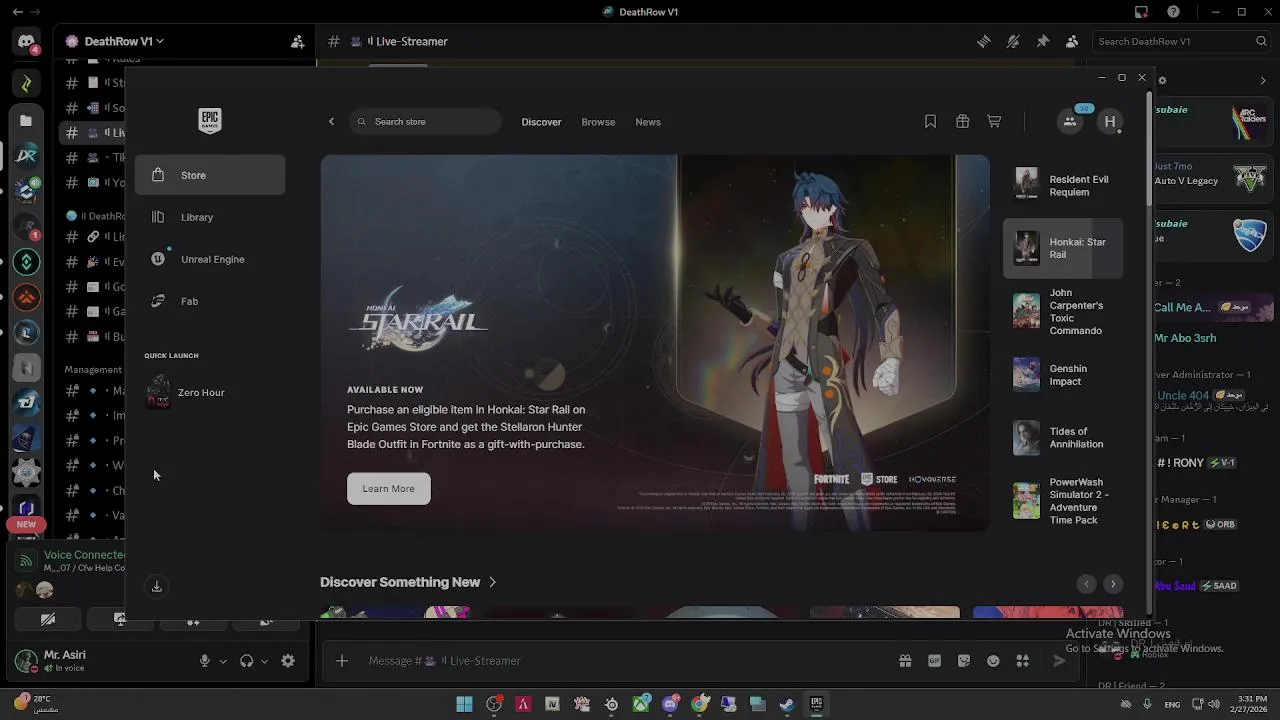Open Epic account profile H avatar
The image size is (1280, 720).
1110,122
